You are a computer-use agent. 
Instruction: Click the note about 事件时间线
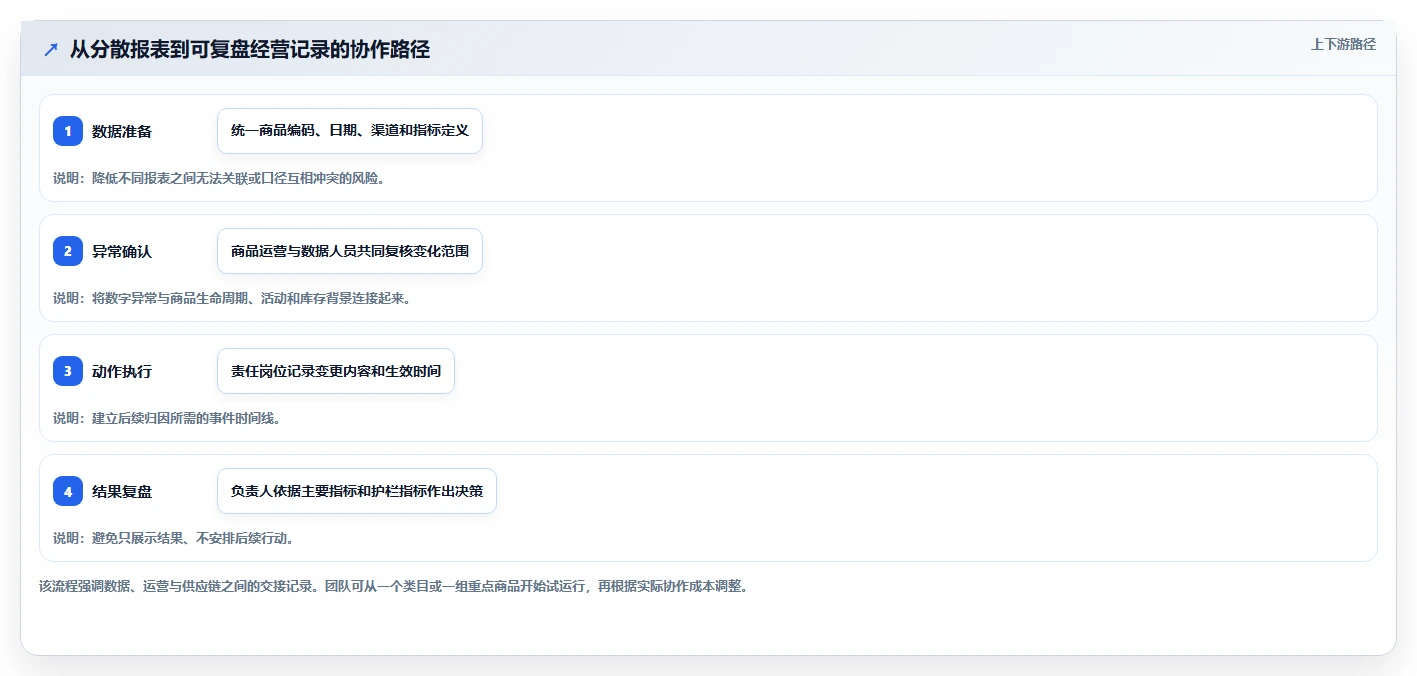tap(167, 418)
